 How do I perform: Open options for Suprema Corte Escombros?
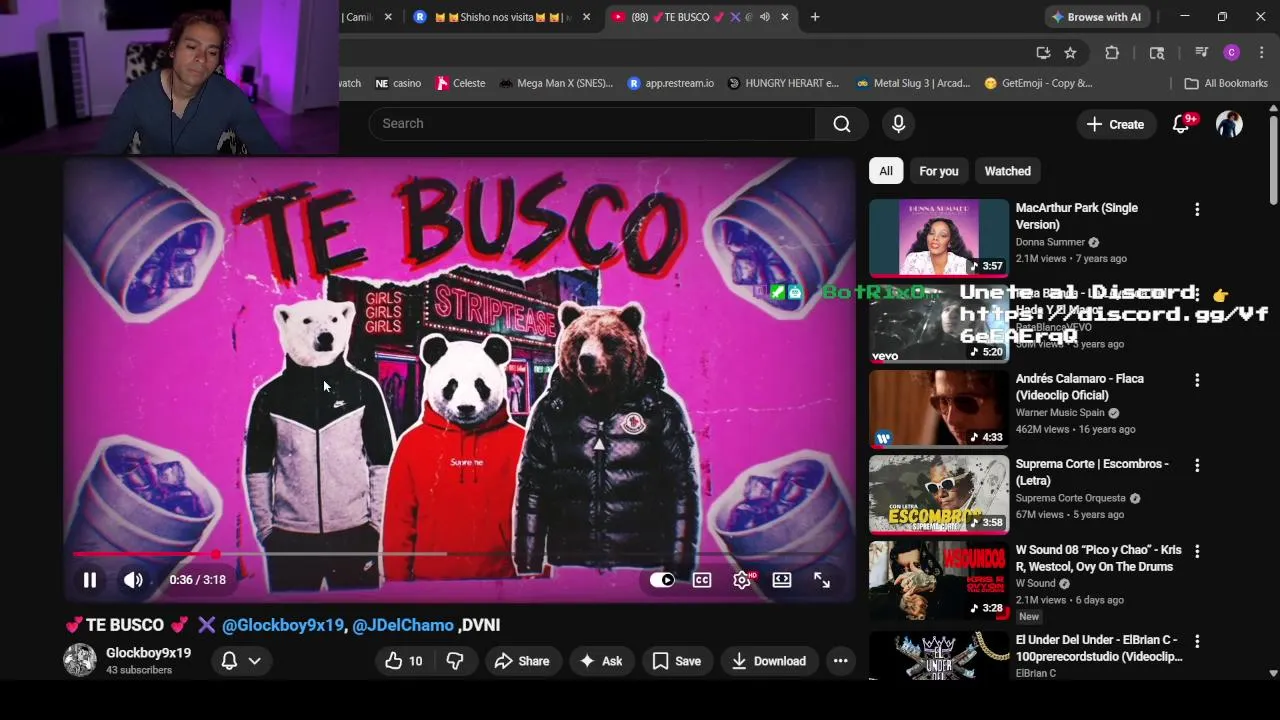coord(1197,465)
